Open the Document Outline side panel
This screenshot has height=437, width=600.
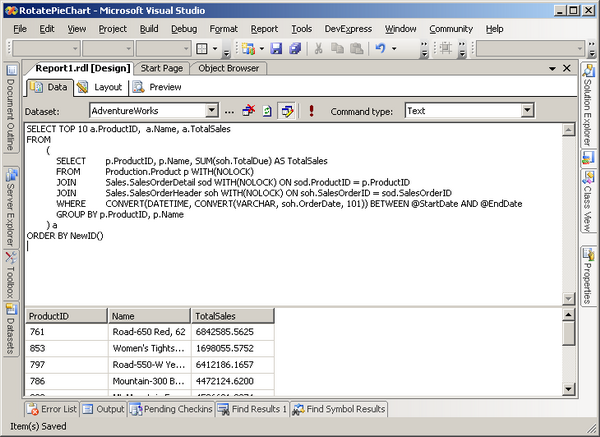coord(11,108)
